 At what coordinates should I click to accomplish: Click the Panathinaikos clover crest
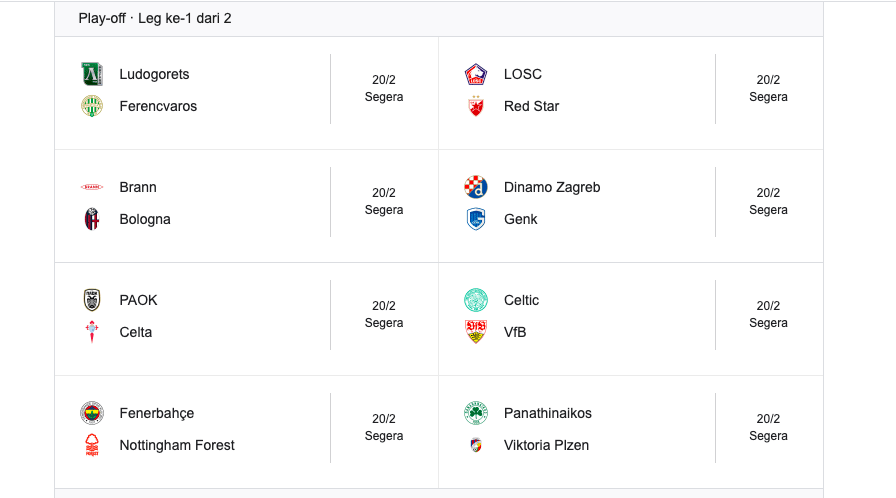point(476,413)
